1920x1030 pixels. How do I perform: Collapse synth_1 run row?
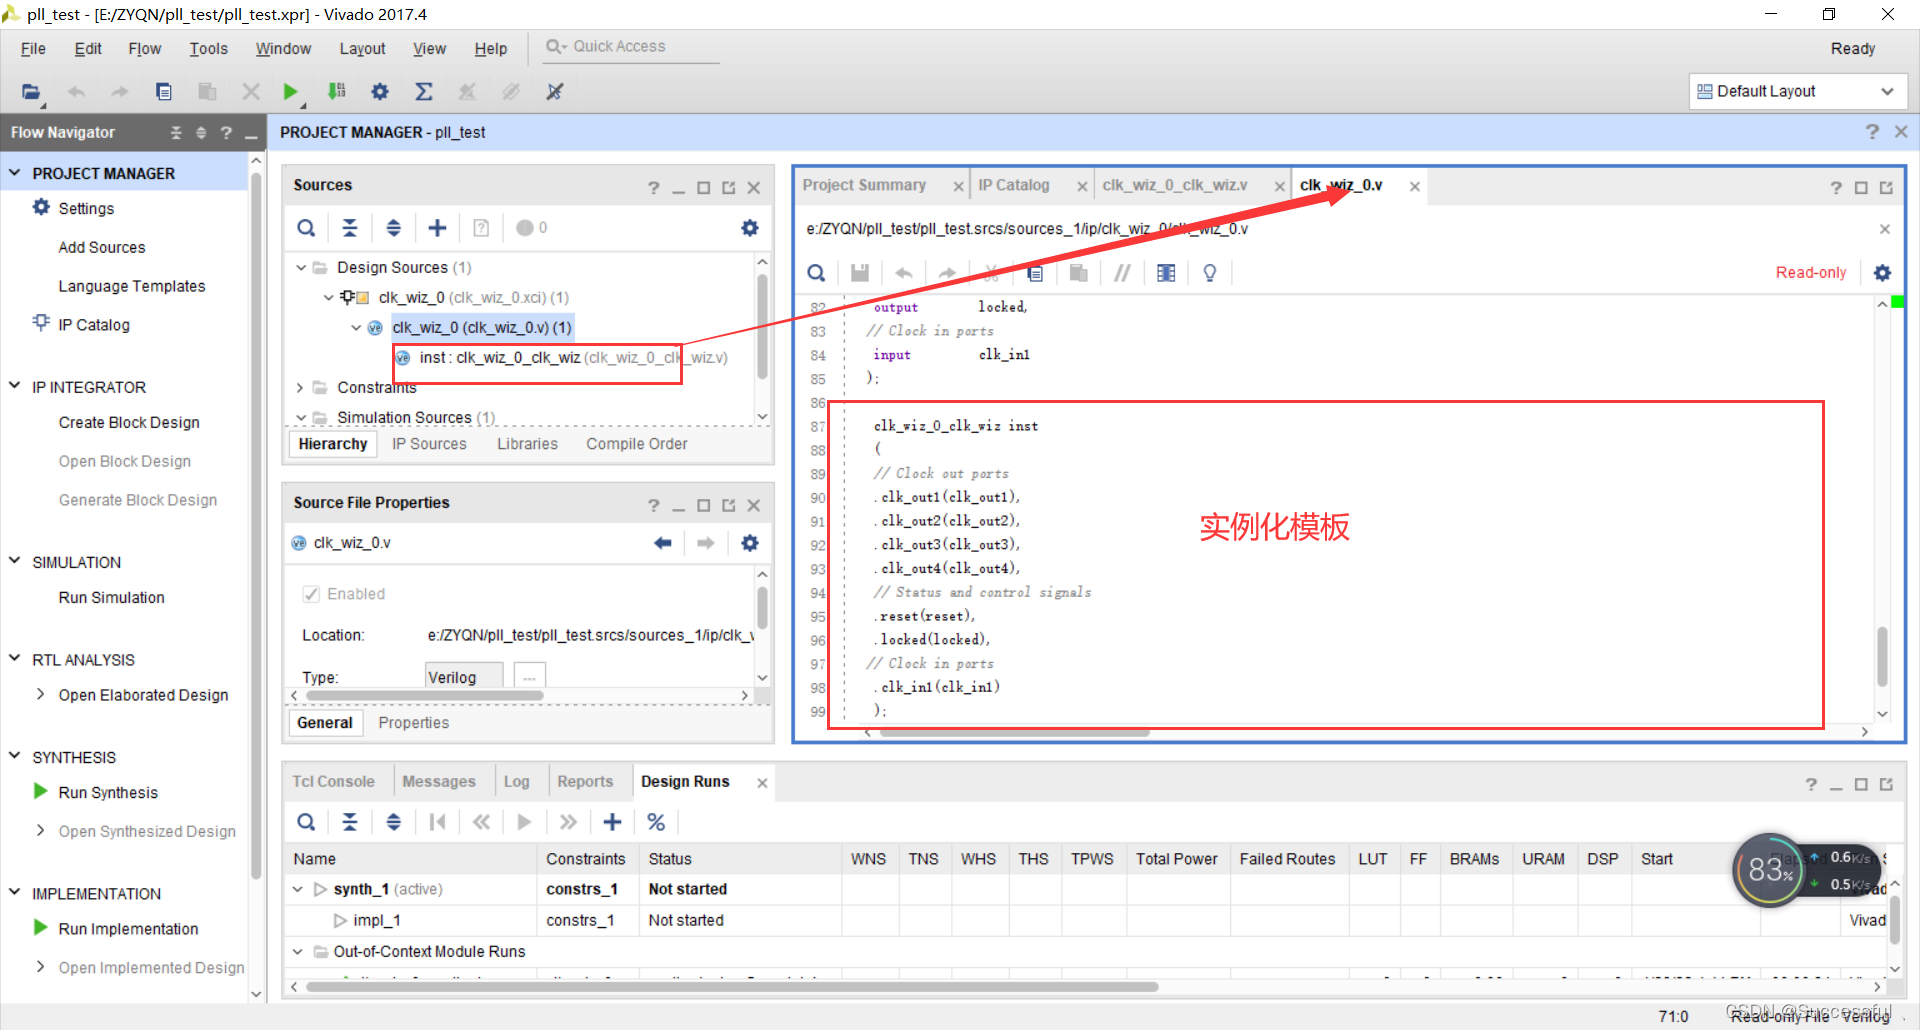click(x=298, y=889)
